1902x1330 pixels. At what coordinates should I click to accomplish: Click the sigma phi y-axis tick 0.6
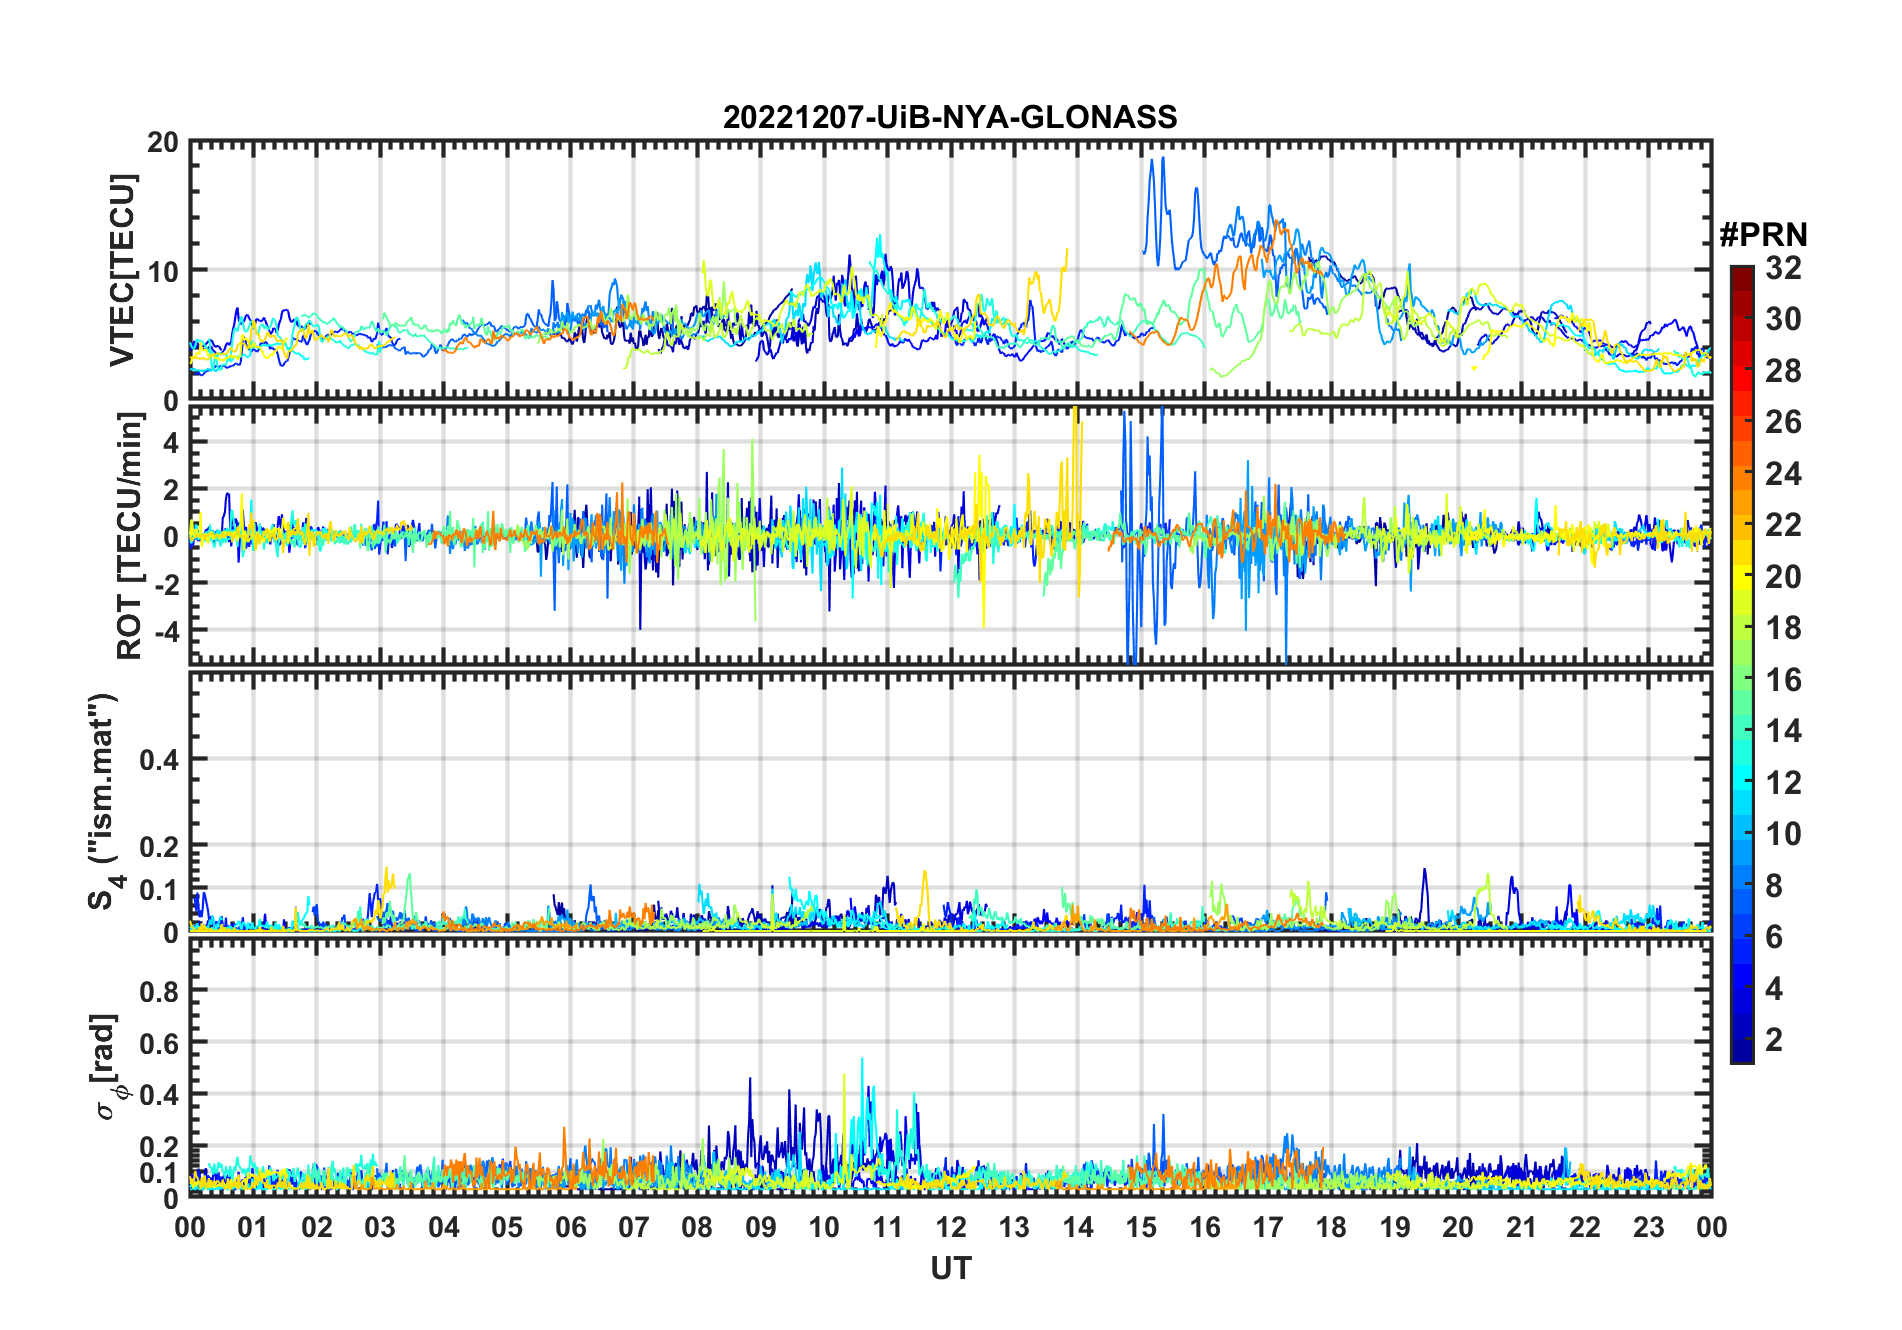coord(159,1043)
